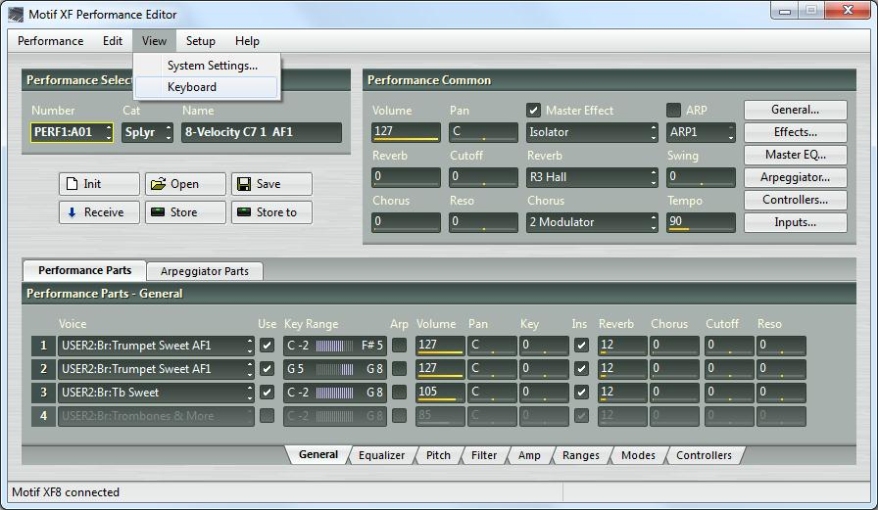The width and height of the screenshot is (878, 510).
Task: Switch to the Filter bottom tab
Action: (x=484, y=455)
